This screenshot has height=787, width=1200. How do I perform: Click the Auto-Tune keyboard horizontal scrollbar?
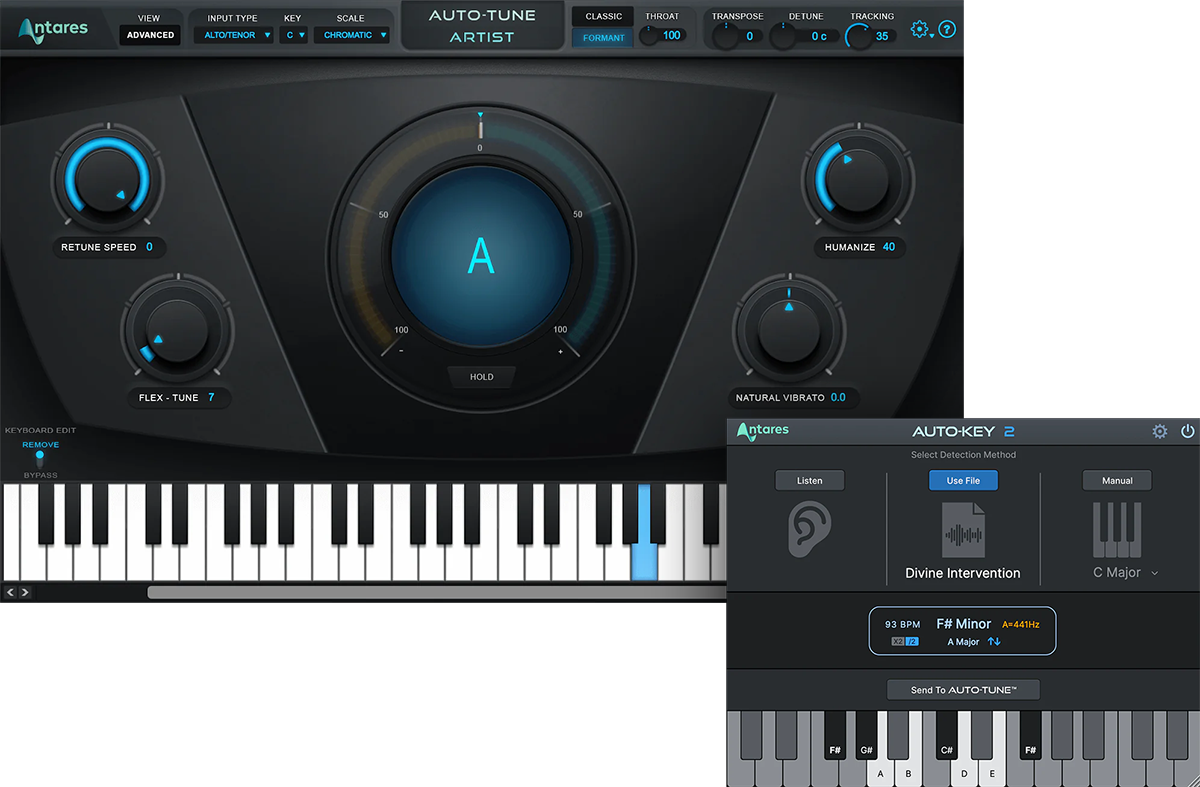[437, 592]
